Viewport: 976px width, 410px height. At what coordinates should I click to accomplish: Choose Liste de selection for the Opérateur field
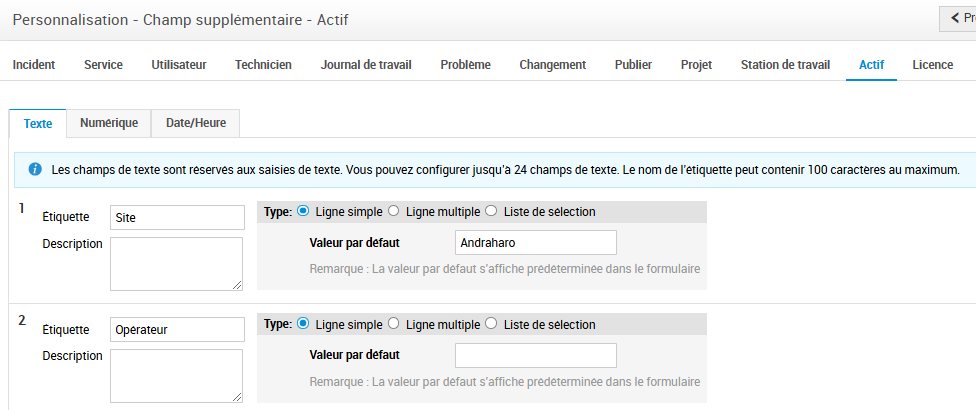click(491, 324)
